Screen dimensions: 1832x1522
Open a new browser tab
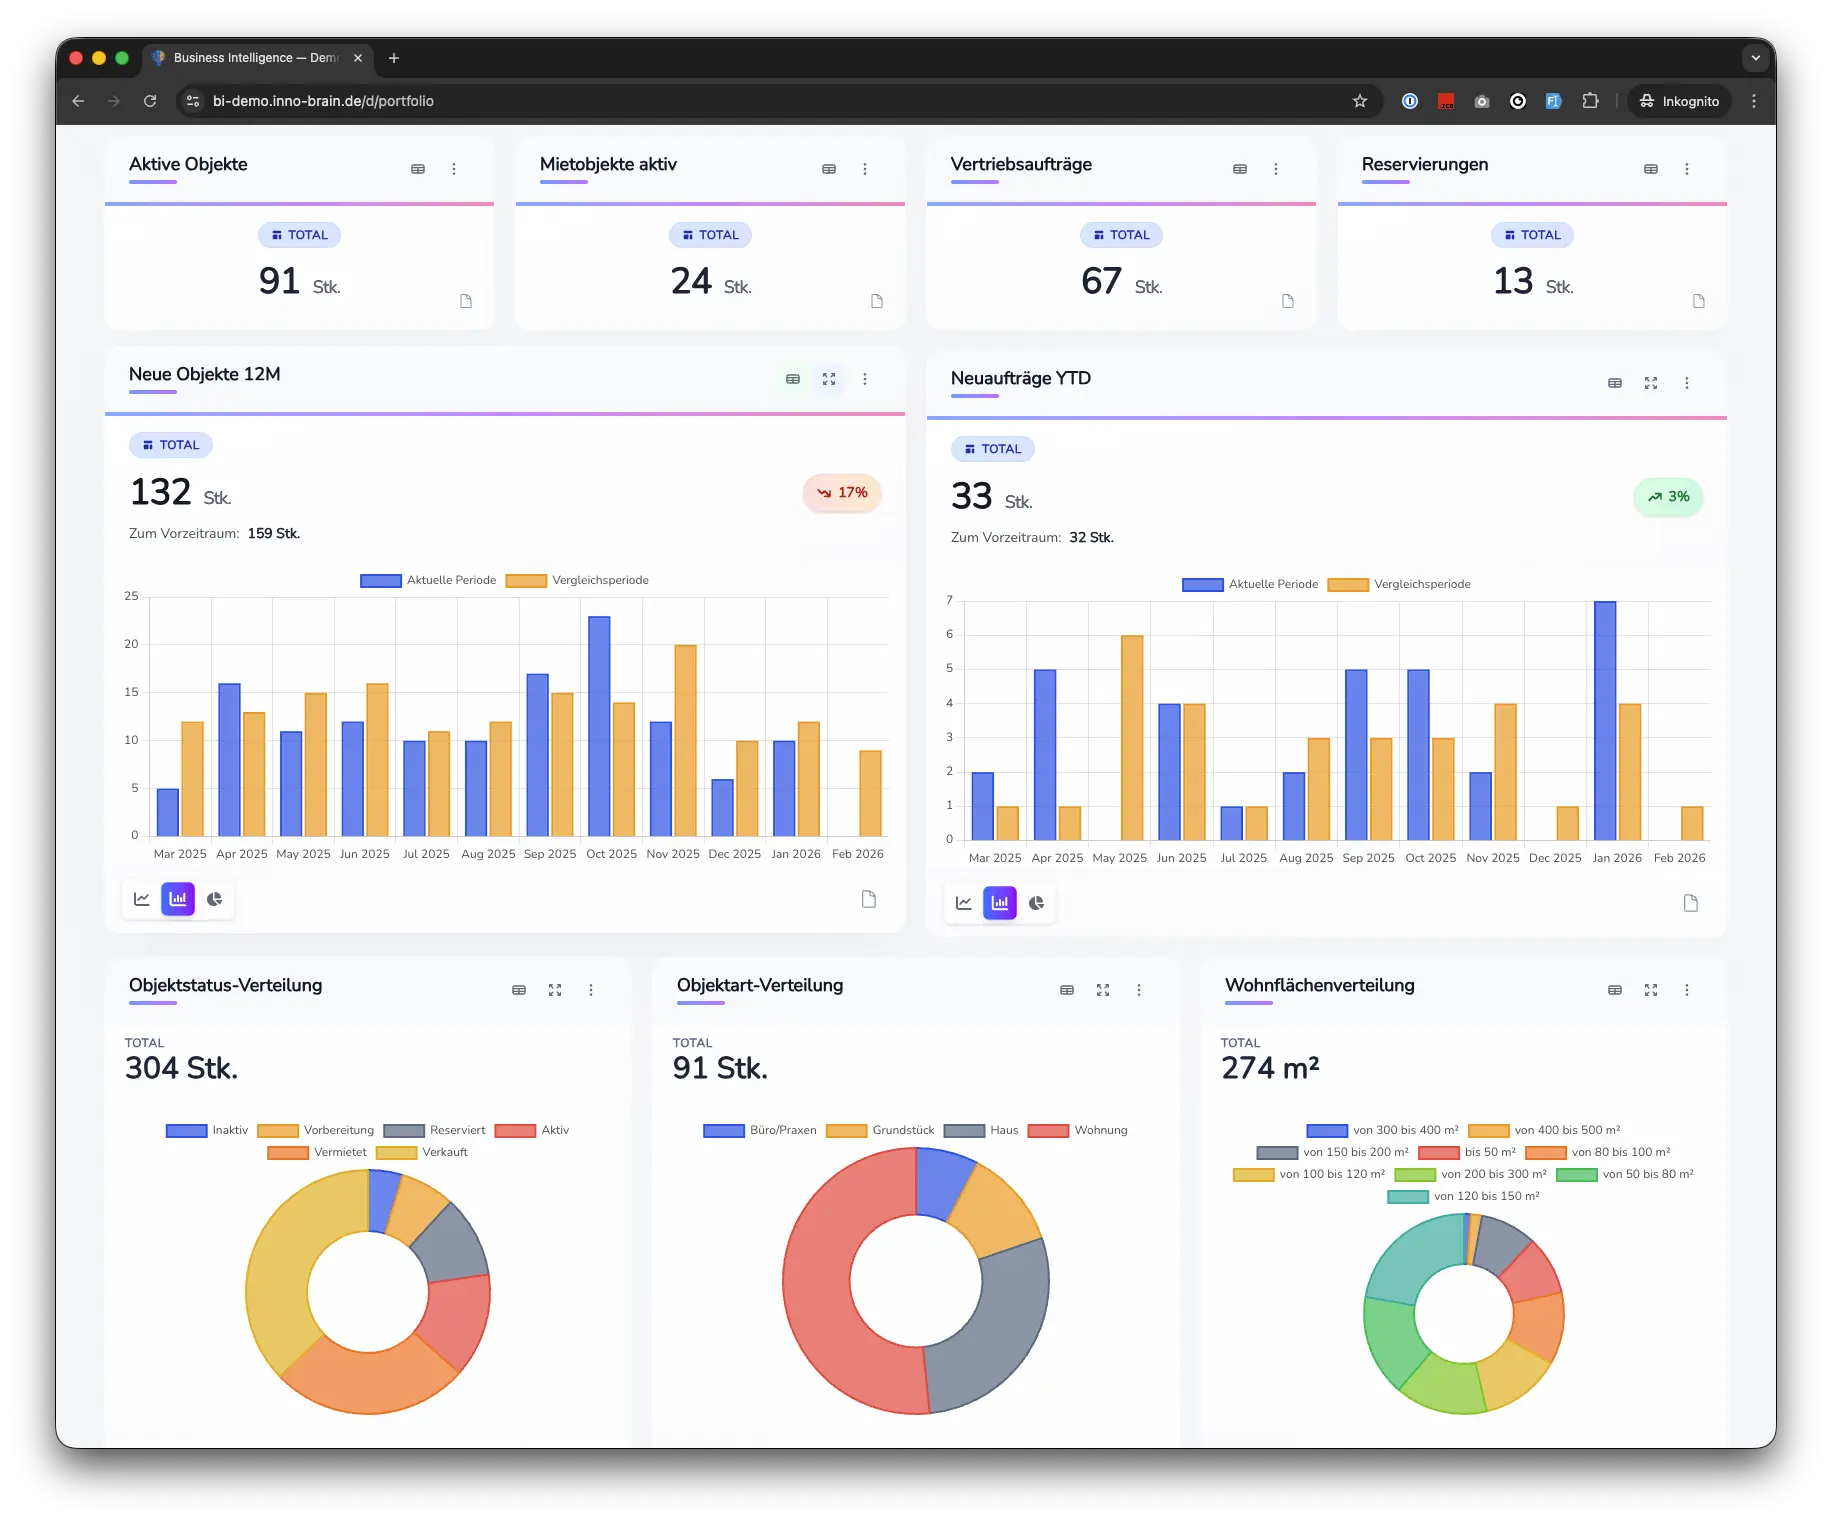tap(394, 58)
